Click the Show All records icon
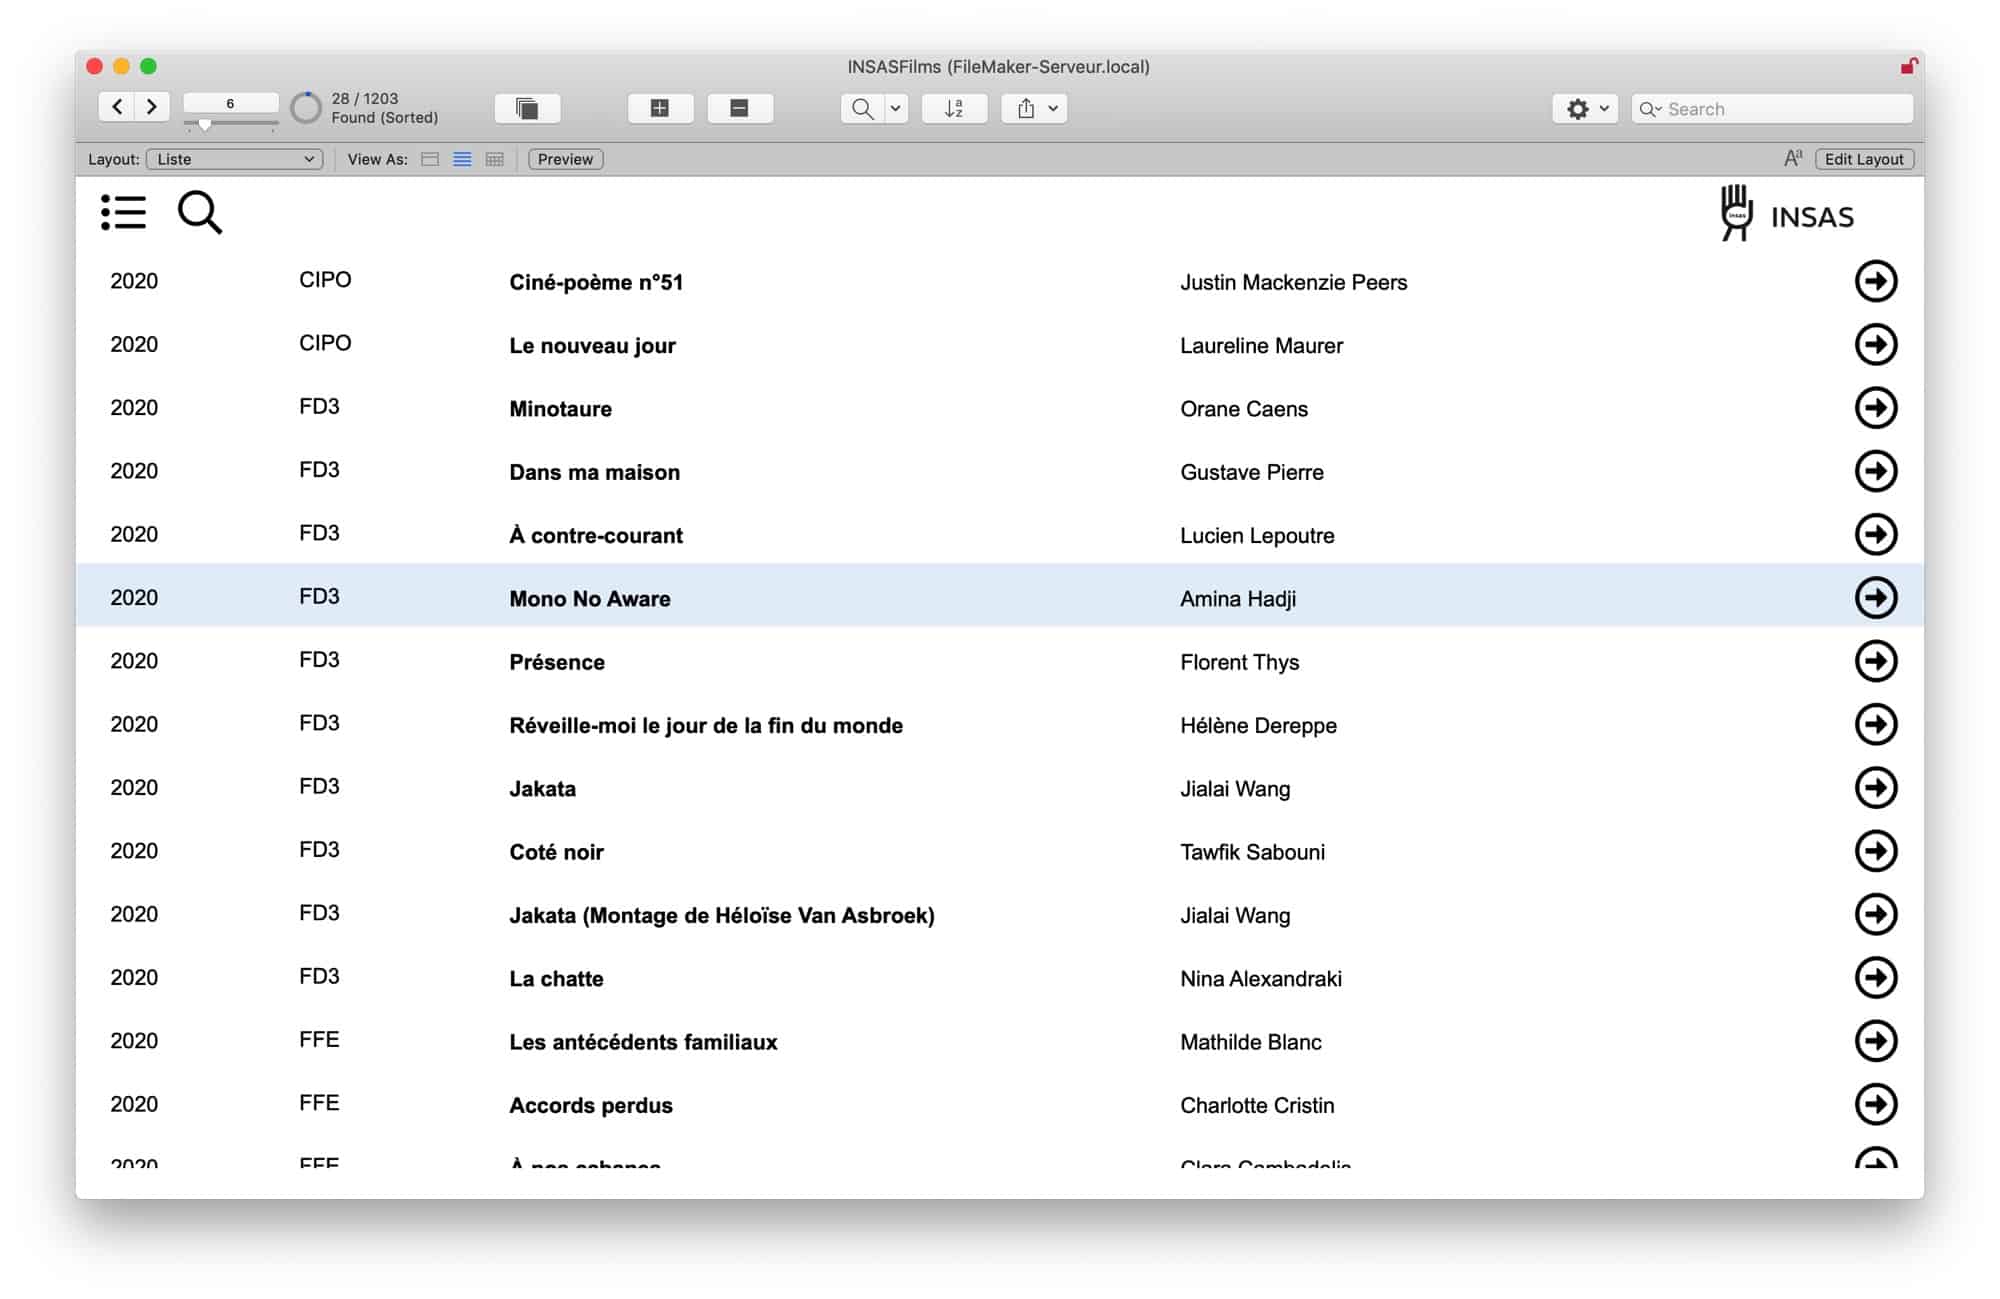Image resolution: width=2000 pixels, height=1299 pixels. click(x=527, y=108)
